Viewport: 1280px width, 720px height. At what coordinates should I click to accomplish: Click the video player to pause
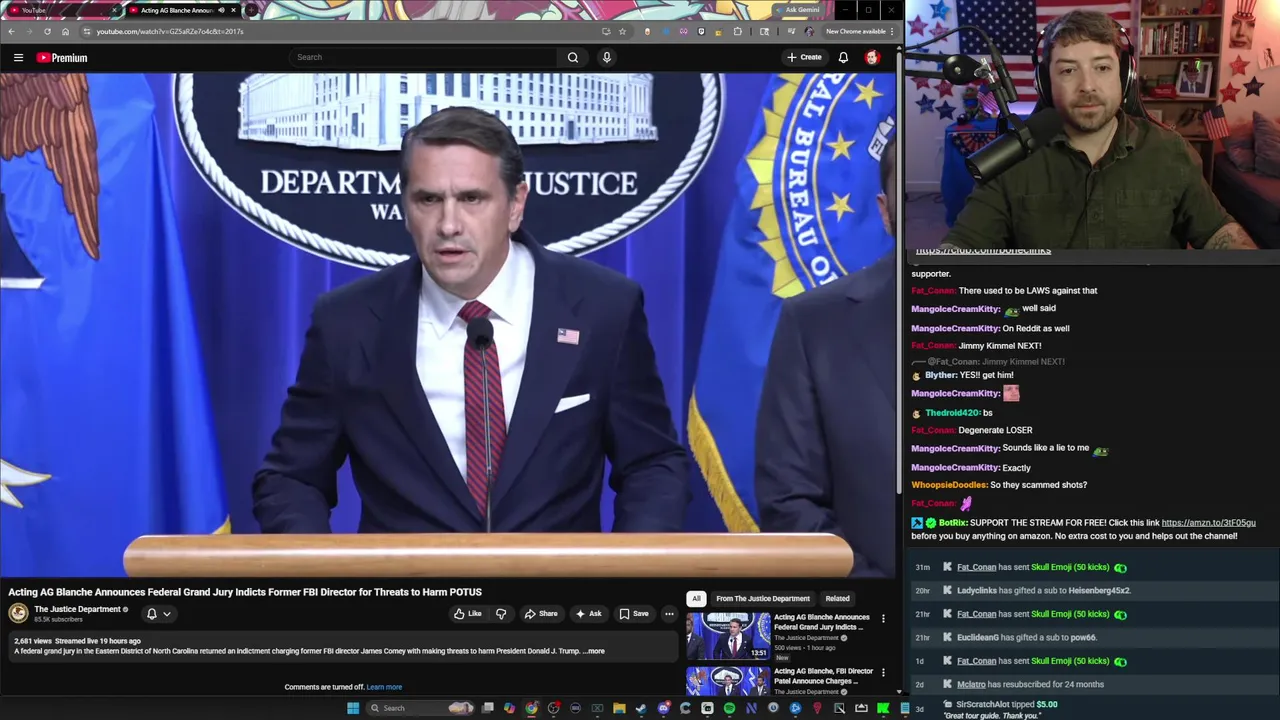(x=448, y=325)
